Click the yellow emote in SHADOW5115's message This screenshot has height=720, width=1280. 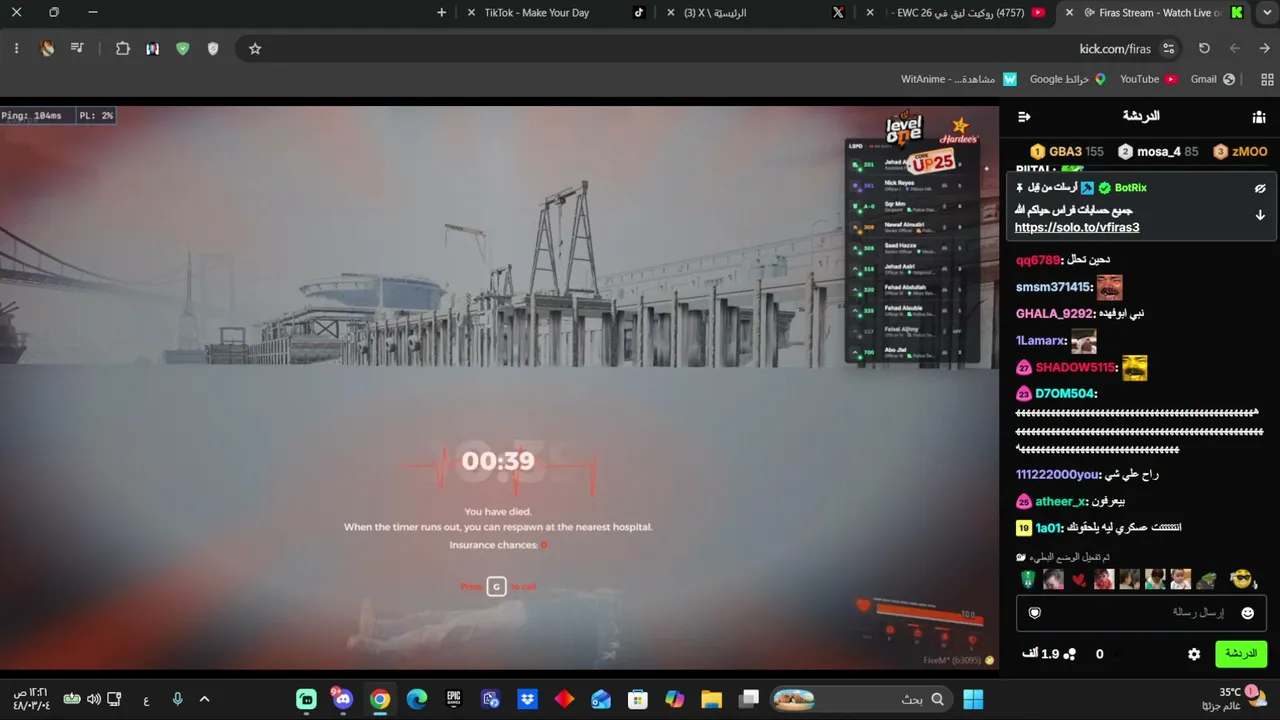coord(1135,368)
